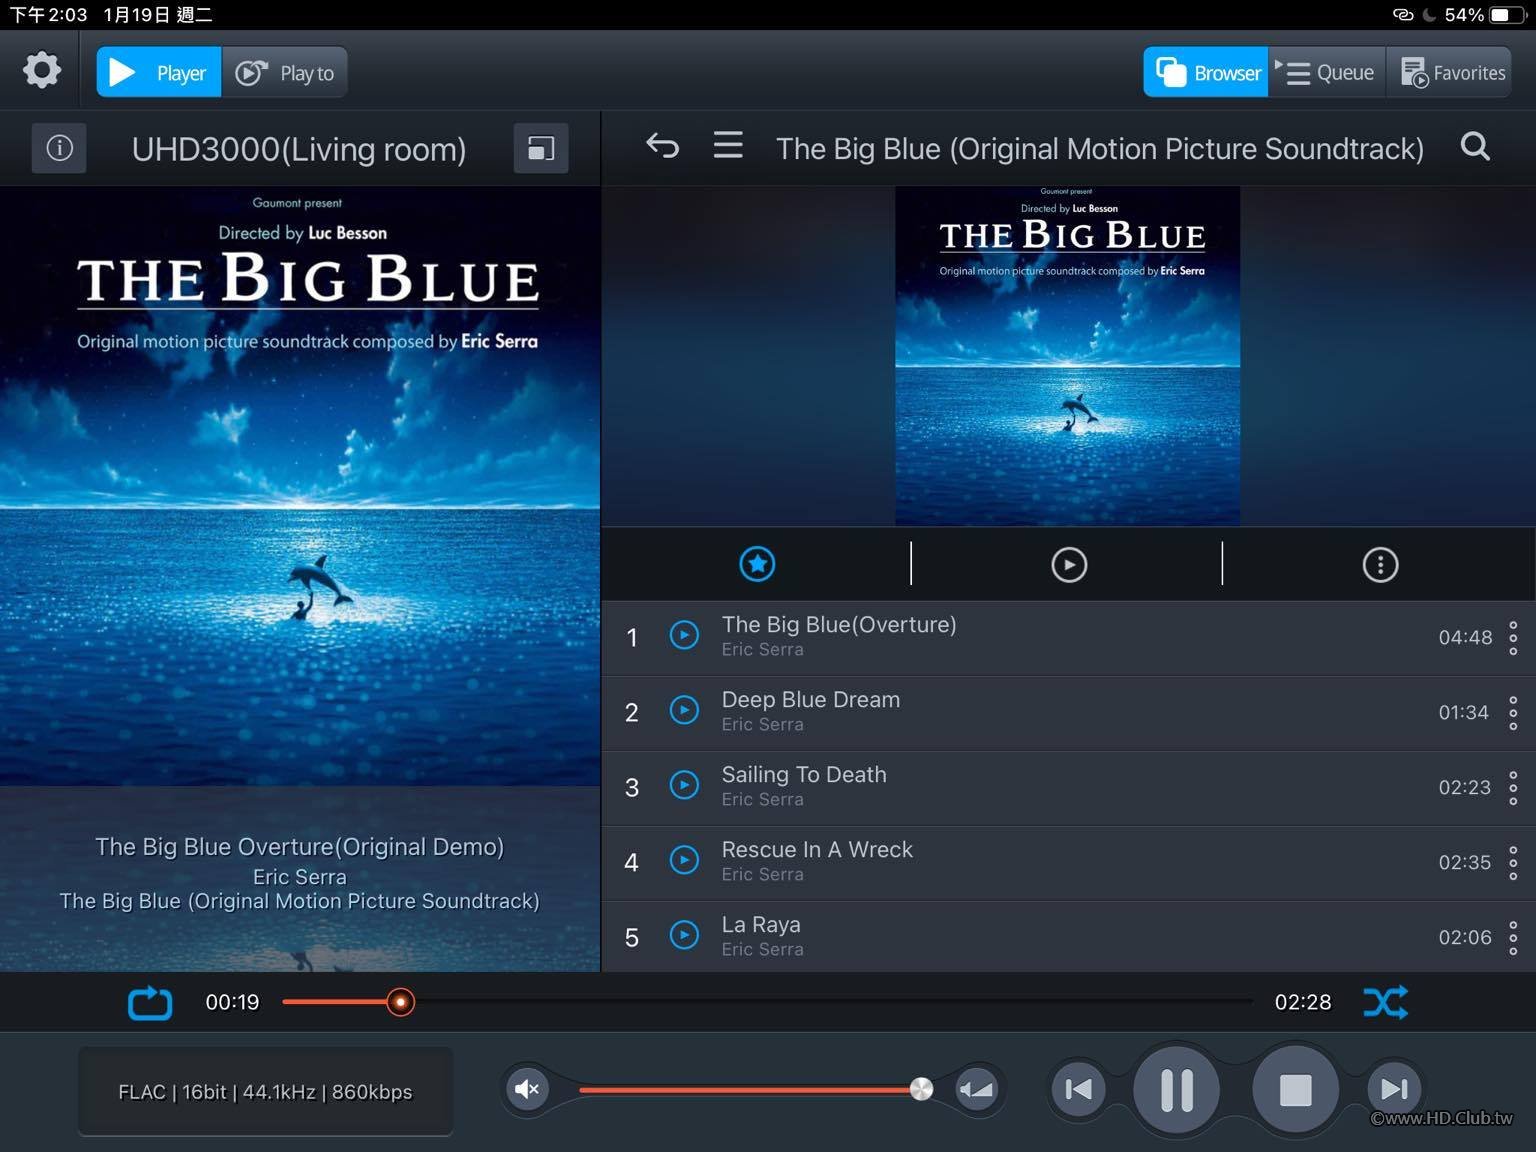This screenshot has height=1152, width=1536.
Task: Stop playback
Action: pyautogui.click(x=1295, y=1090)
